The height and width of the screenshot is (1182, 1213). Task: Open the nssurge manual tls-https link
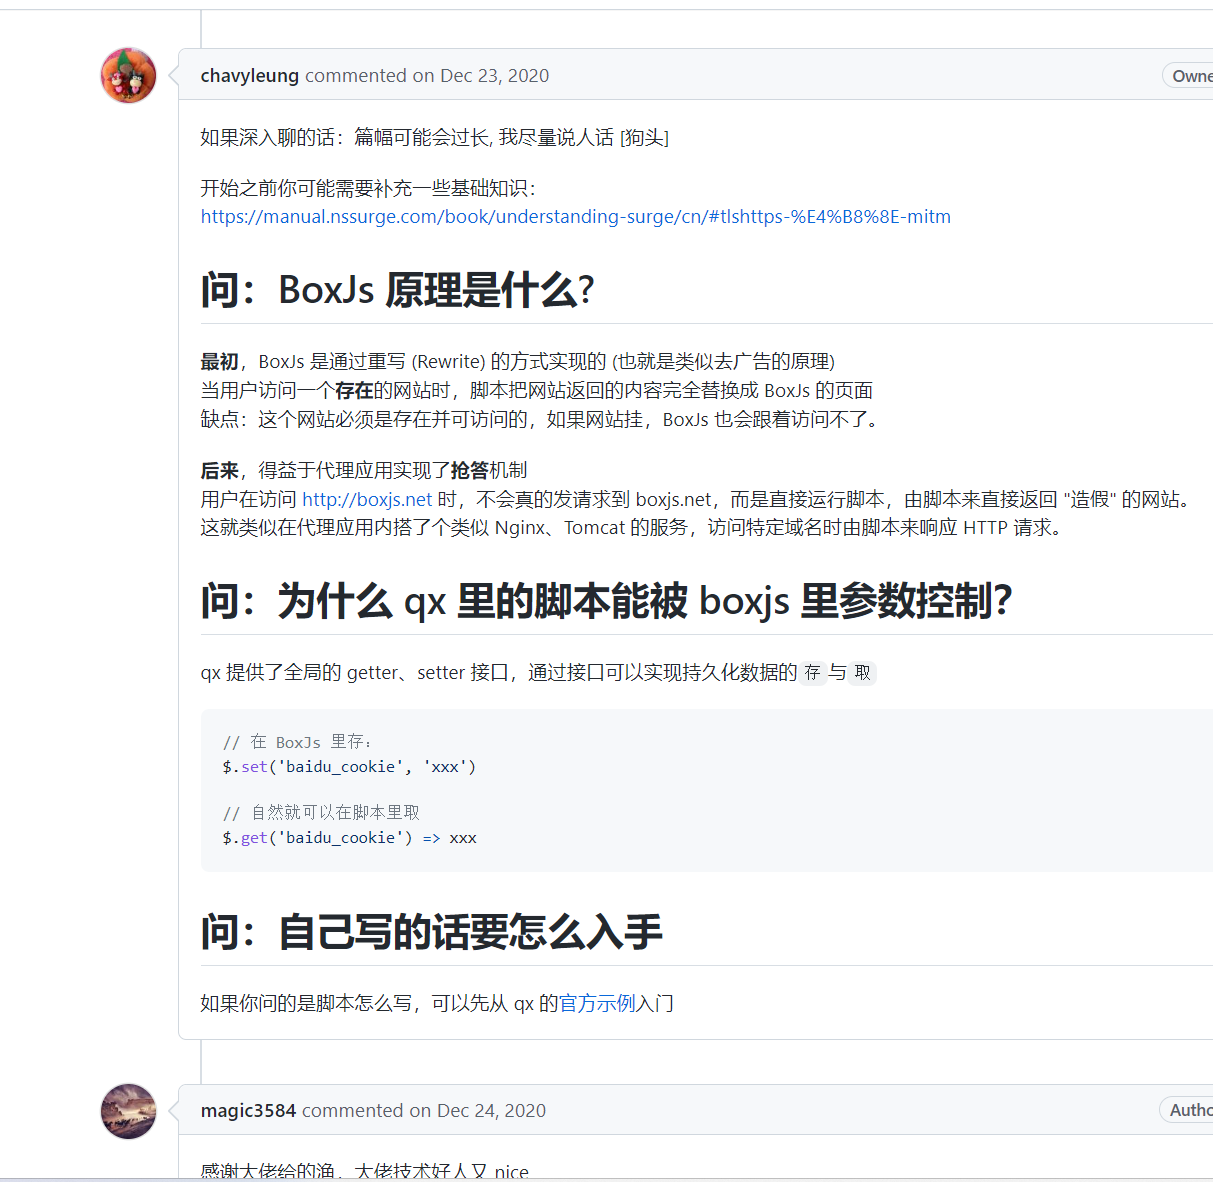[575, 216]
